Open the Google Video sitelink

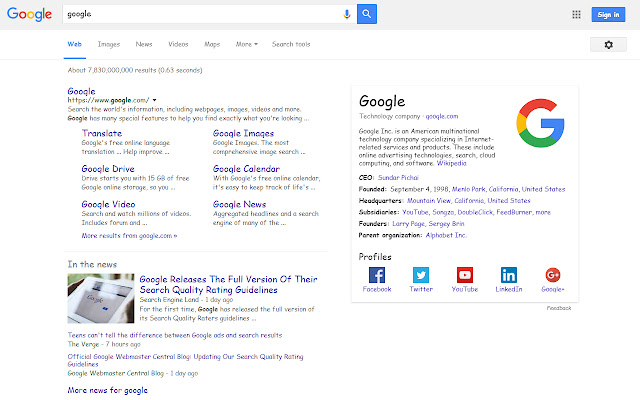click(x=108, y=204)
